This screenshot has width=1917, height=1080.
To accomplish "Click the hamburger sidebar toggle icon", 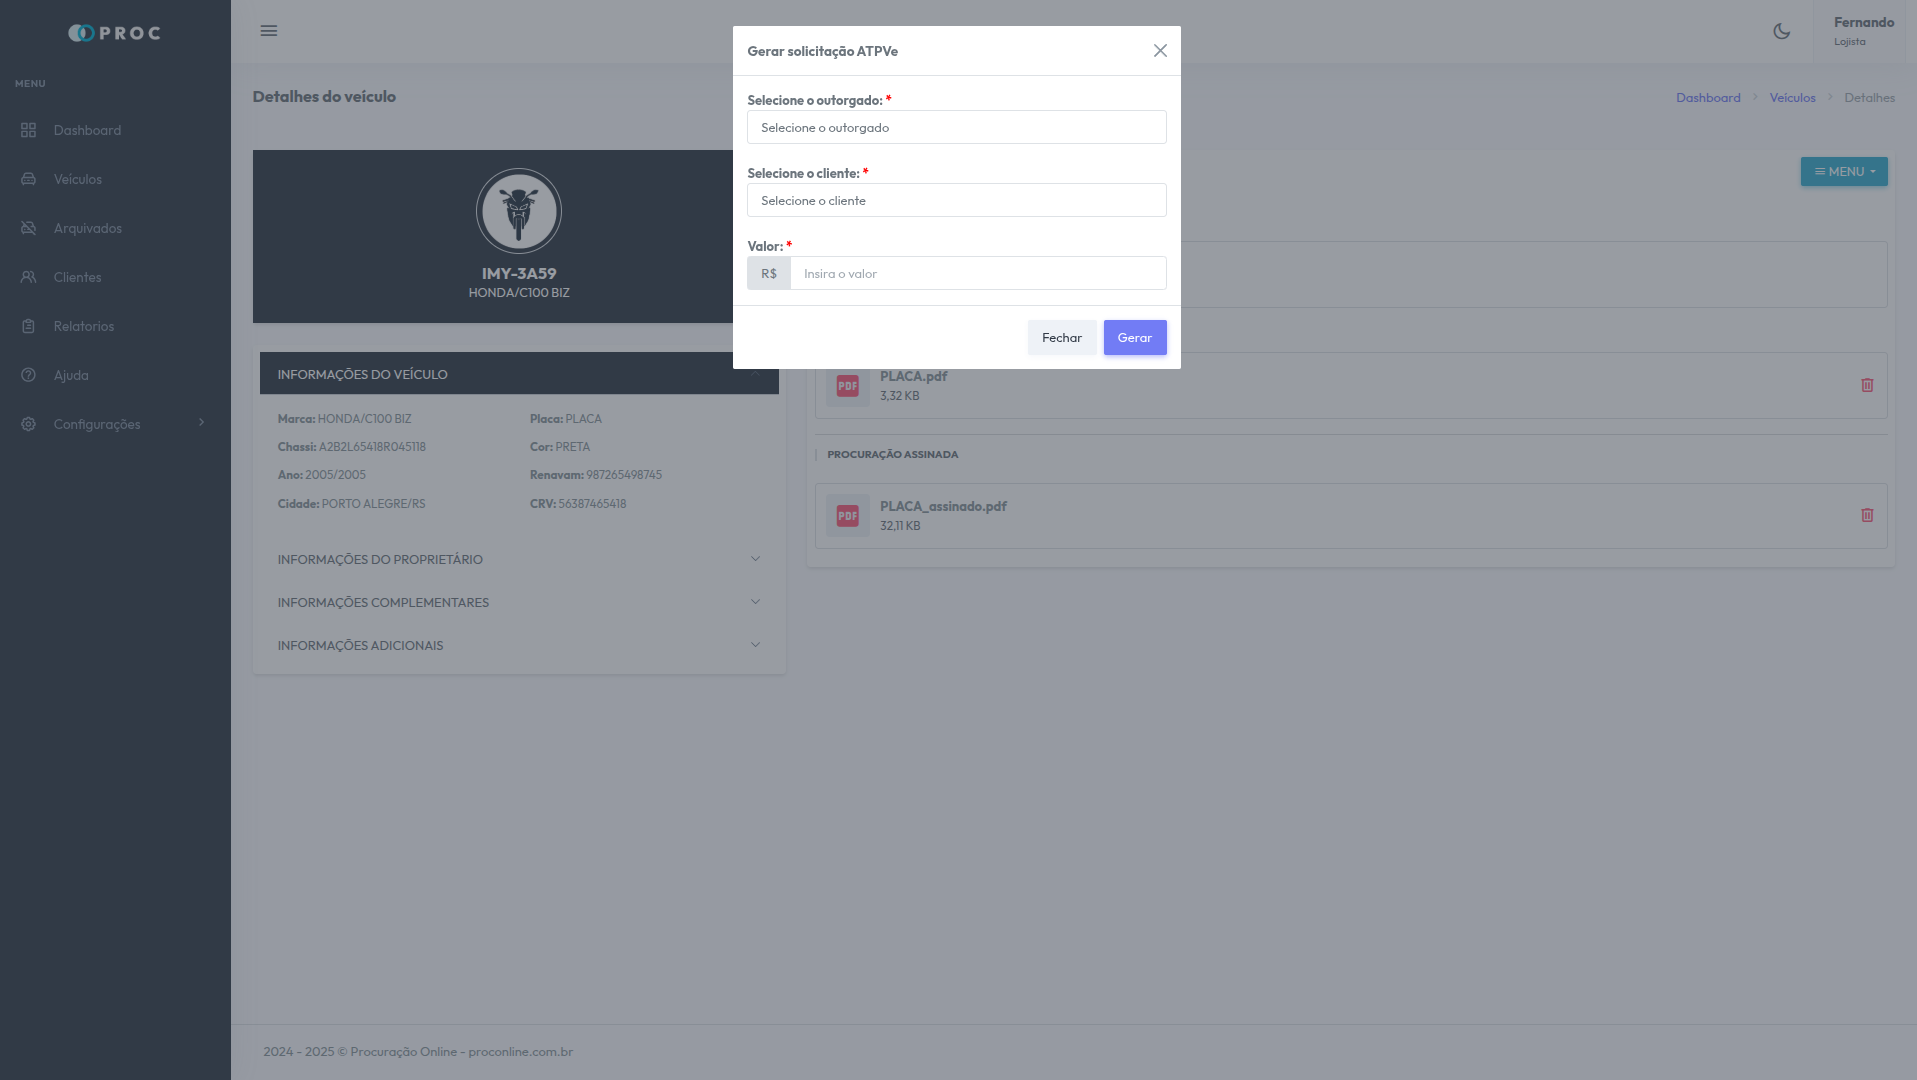I will click(x=269, y=31).
